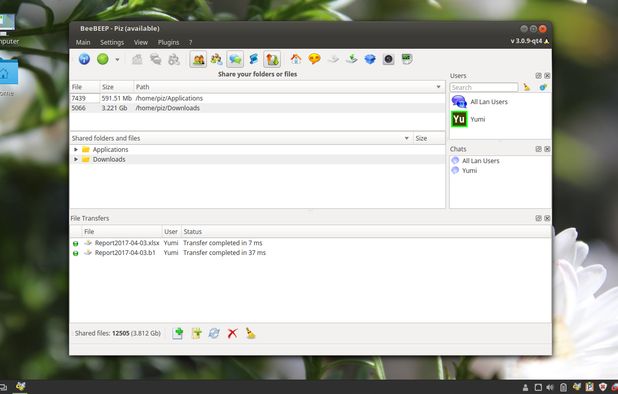The width and height of the screenshot is (618, 394).
Task: Click the orange house home icon
Action: point(296,59)
